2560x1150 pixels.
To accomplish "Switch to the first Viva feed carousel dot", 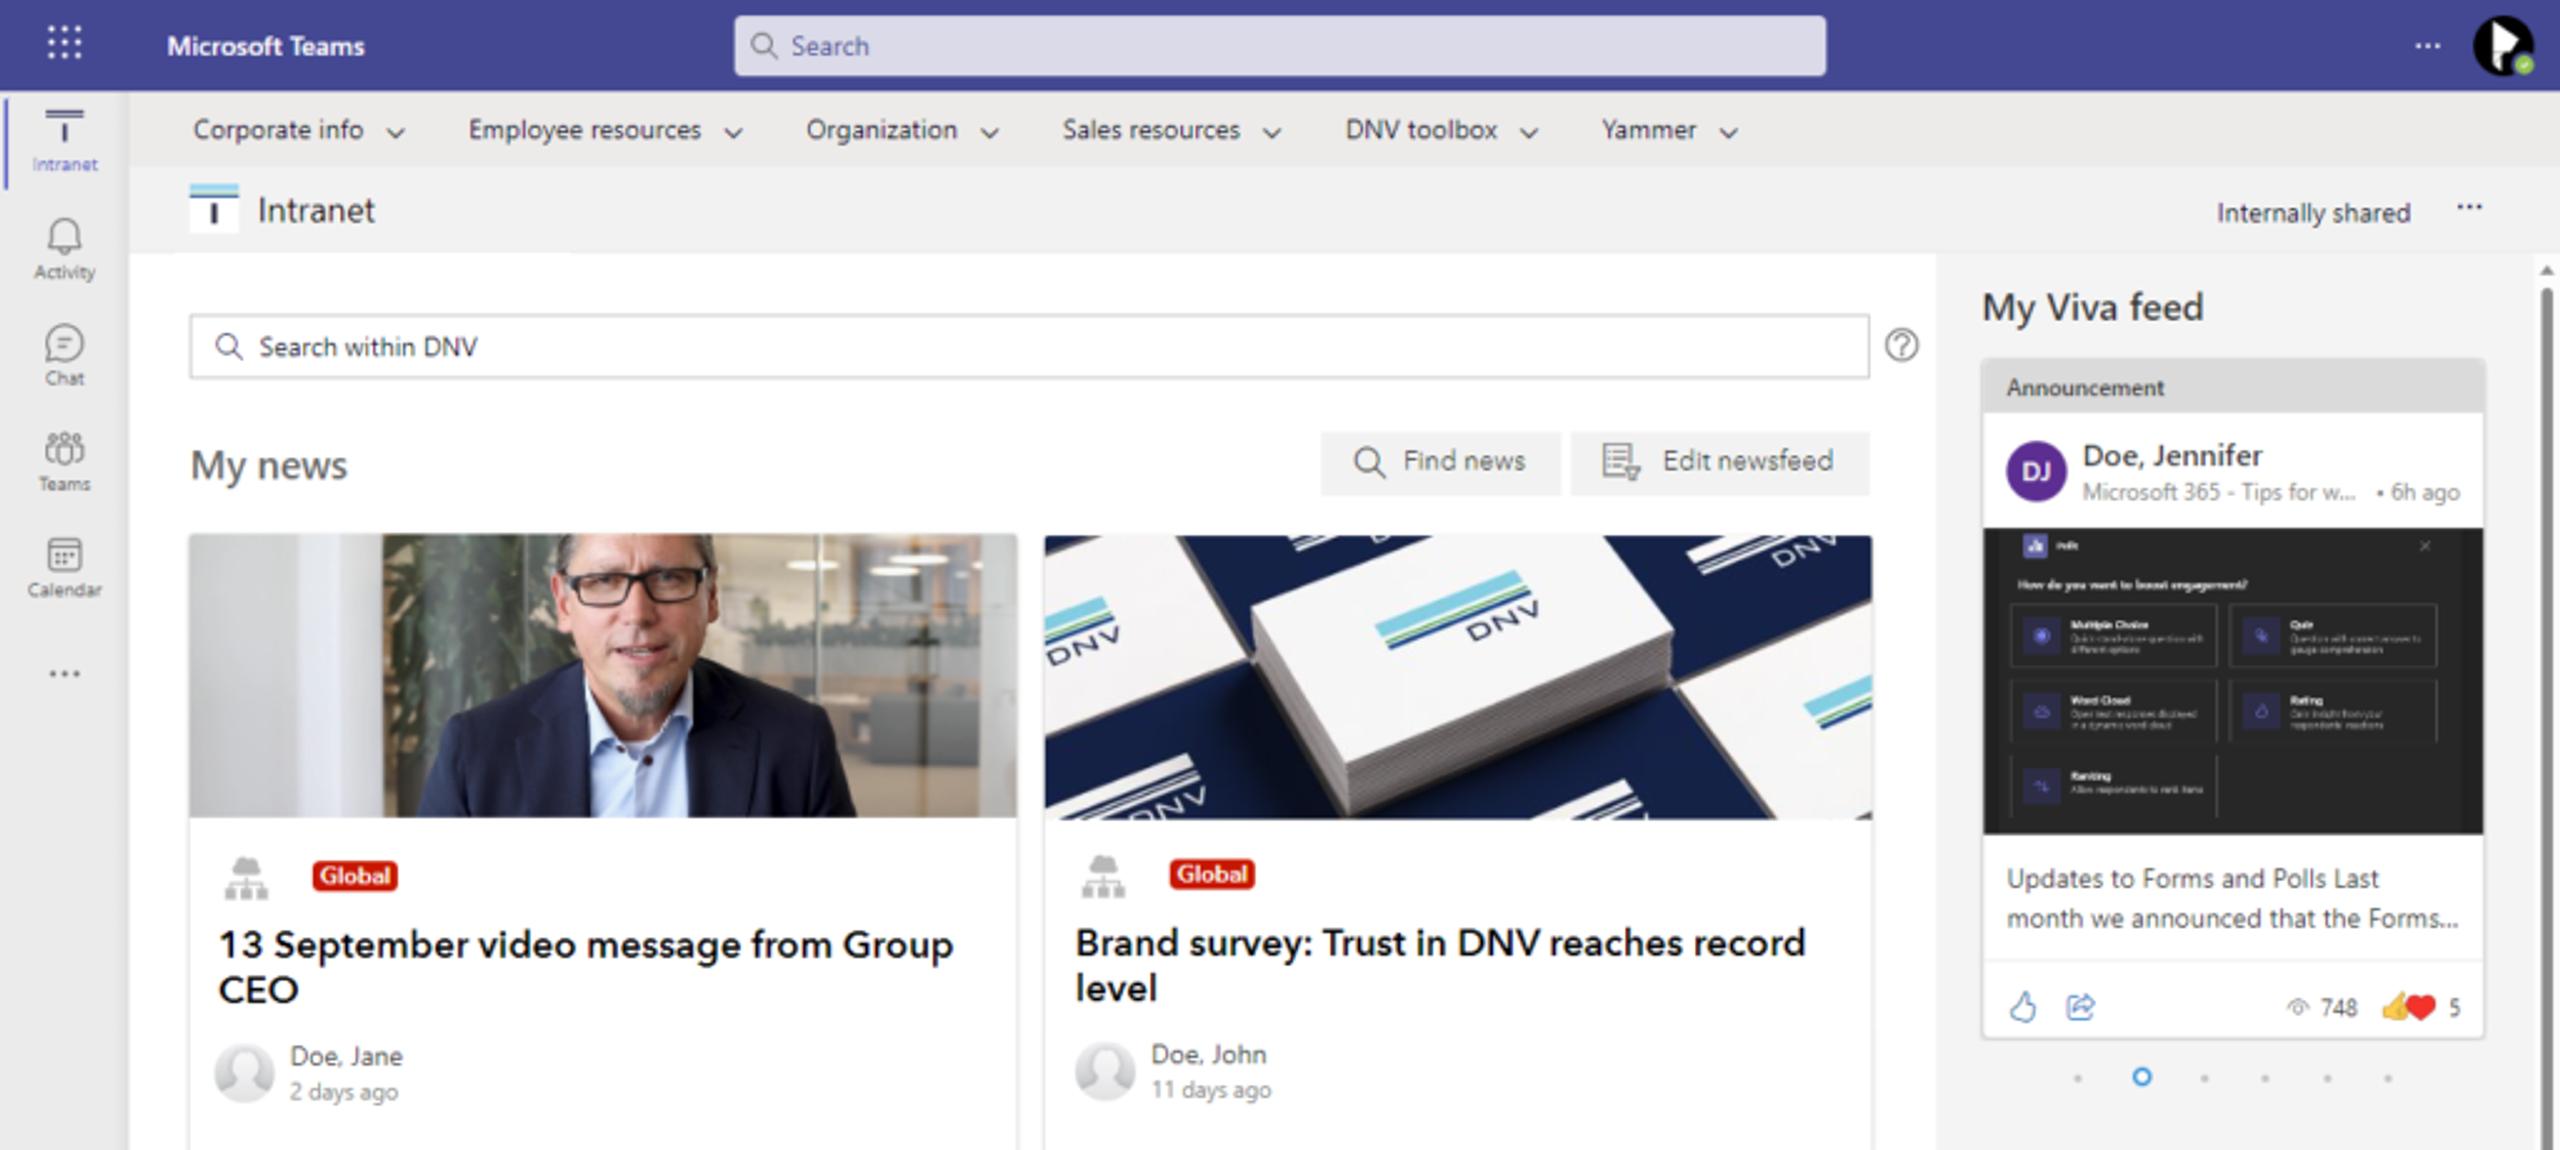I will (2078, 1078).
